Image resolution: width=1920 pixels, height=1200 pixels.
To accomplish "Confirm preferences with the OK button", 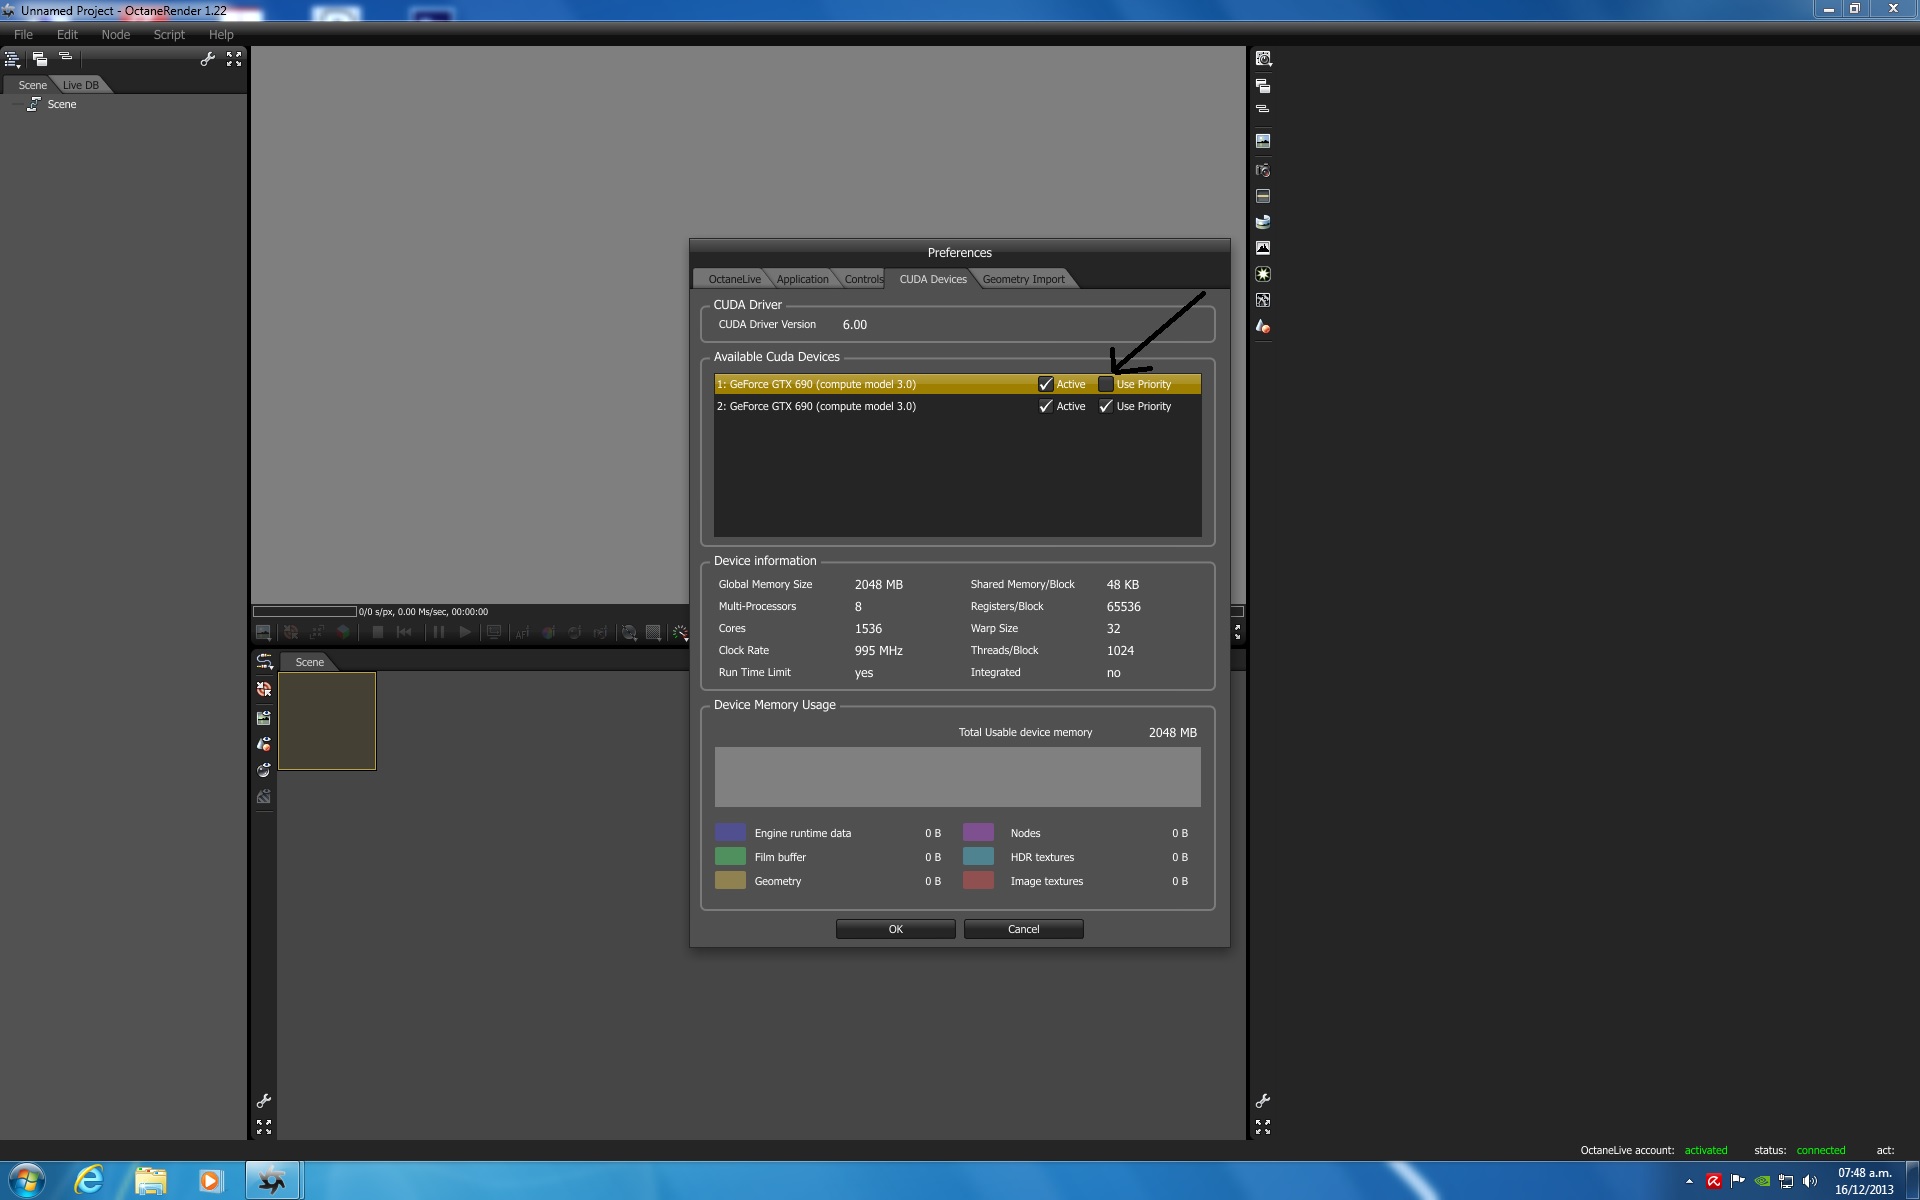I will click(x=895, y=929).
